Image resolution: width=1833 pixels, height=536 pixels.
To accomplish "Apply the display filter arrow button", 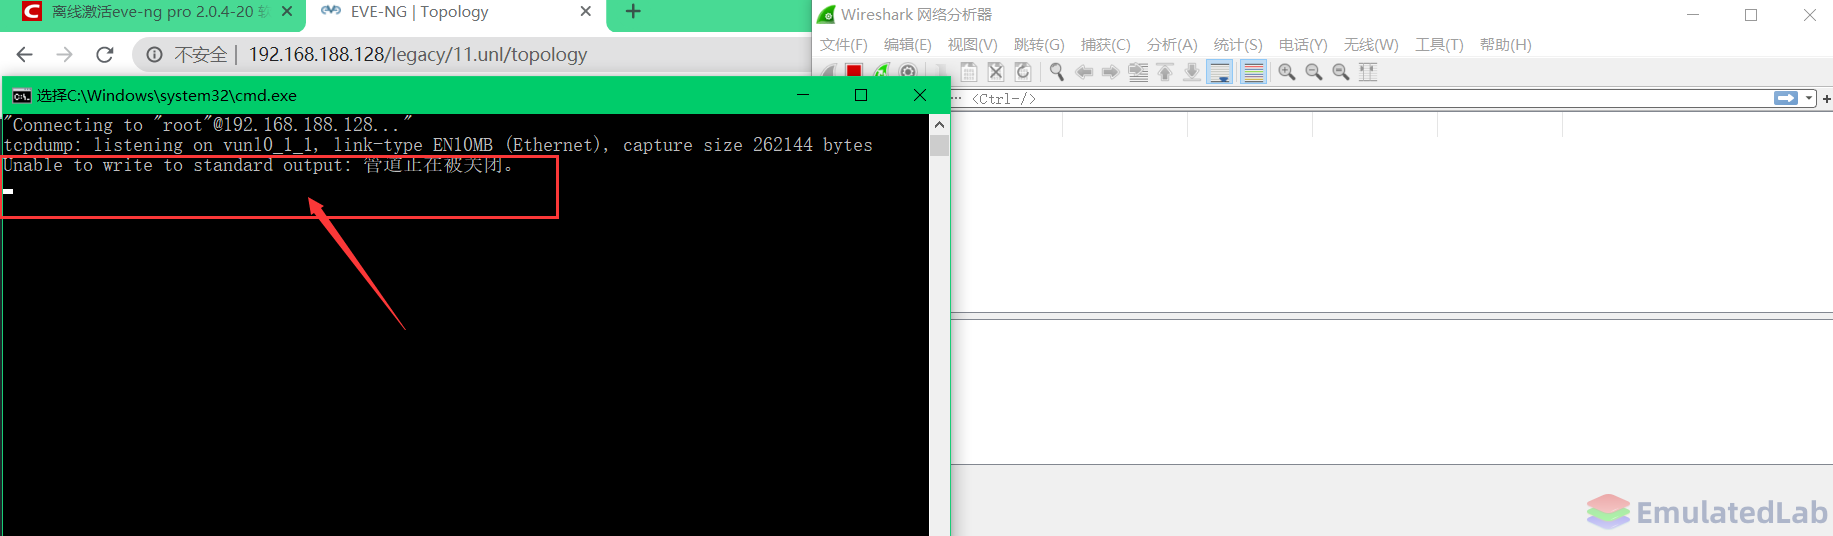I will click(1786, 98).
